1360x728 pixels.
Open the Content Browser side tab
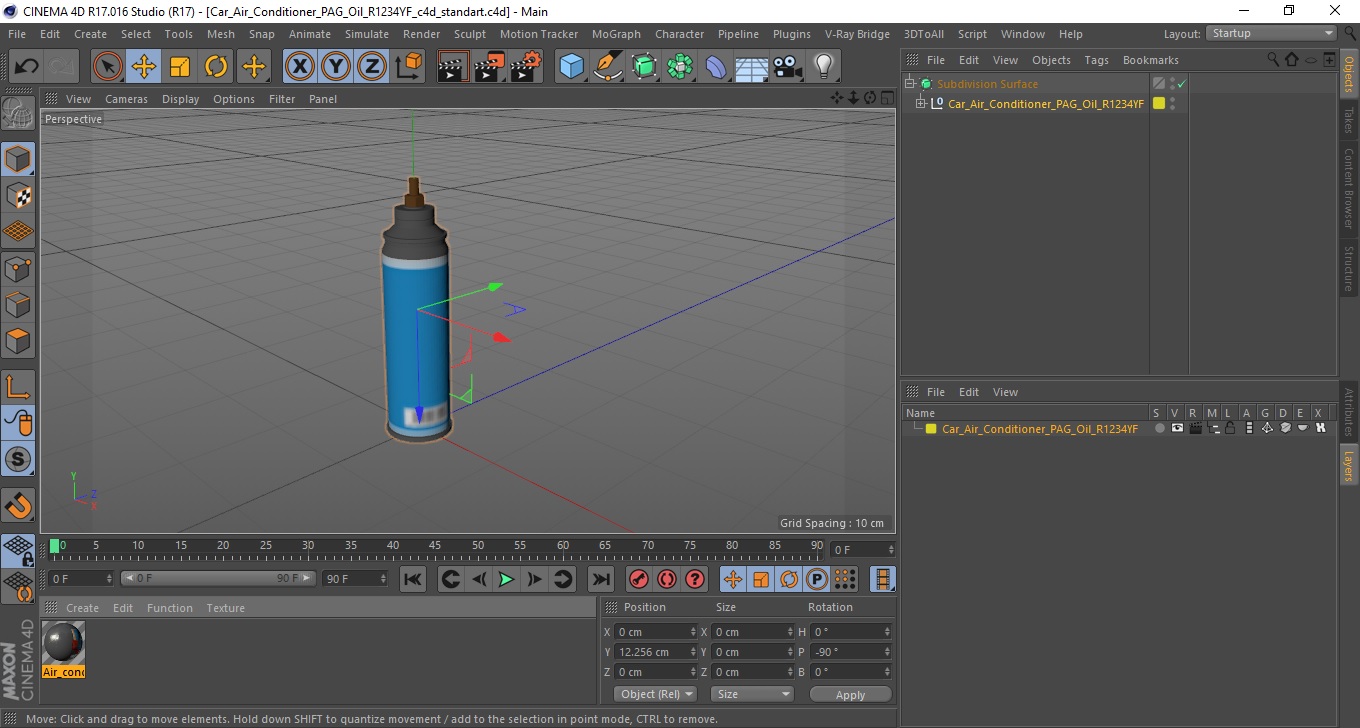pyautogui.click(x=1349, y=188)
